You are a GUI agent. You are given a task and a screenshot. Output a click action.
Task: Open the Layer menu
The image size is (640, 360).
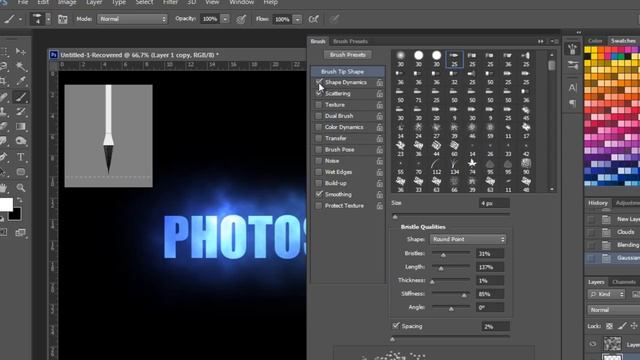(x=94, y=2)
